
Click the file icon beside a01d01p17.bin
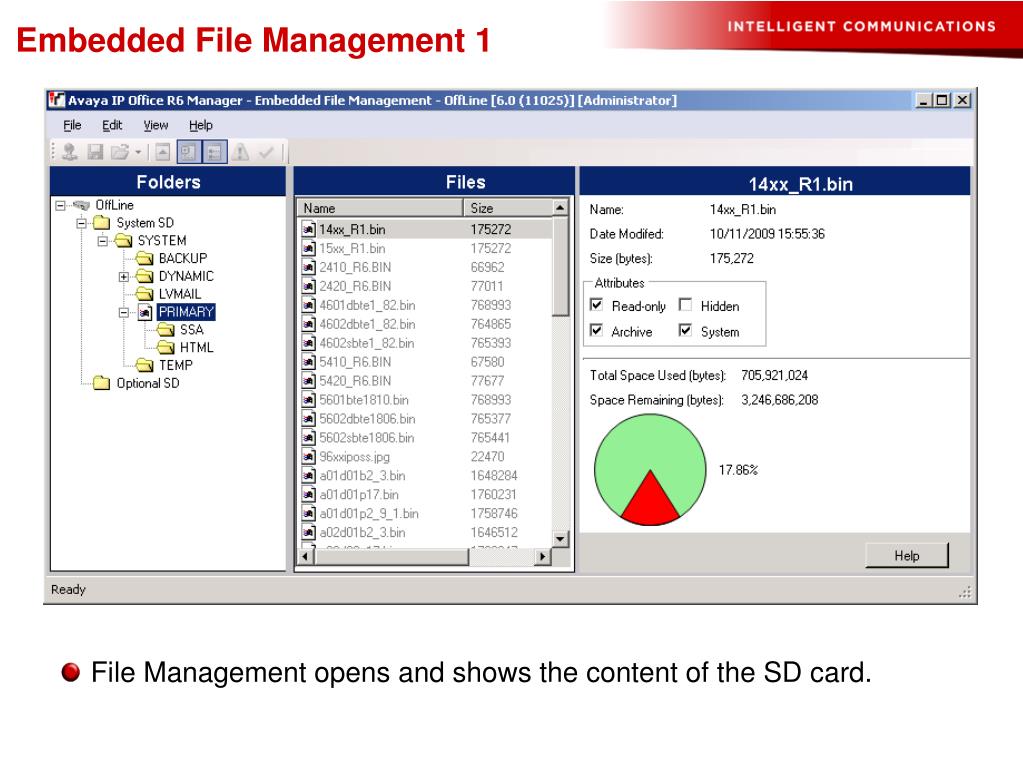[309, 495]
